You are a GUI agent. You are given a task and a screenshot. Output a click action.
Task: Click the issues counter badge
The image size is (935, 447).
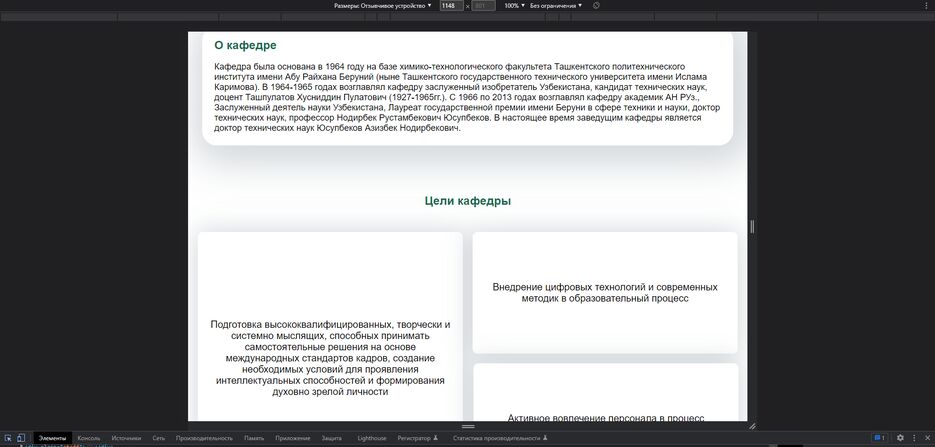[879, 438]
